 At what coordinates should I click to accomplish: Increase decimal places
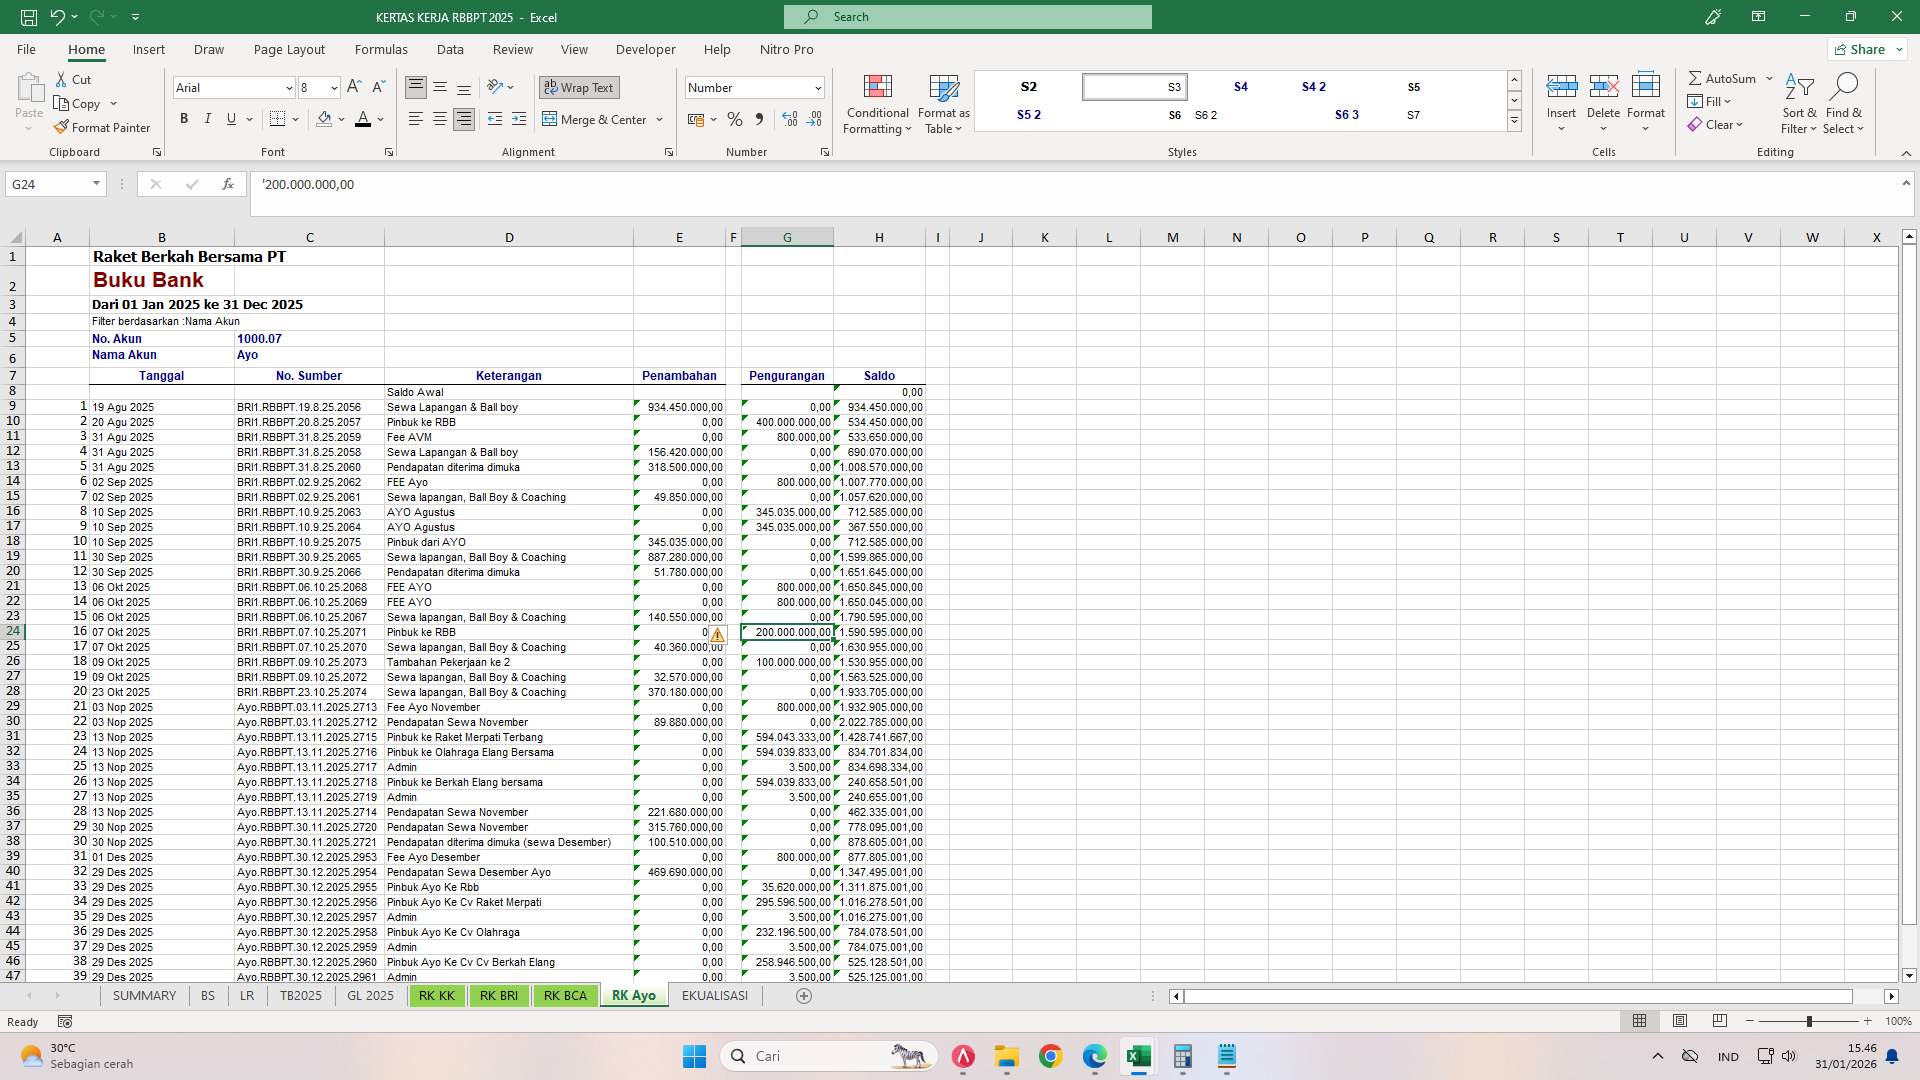[790, 119]
